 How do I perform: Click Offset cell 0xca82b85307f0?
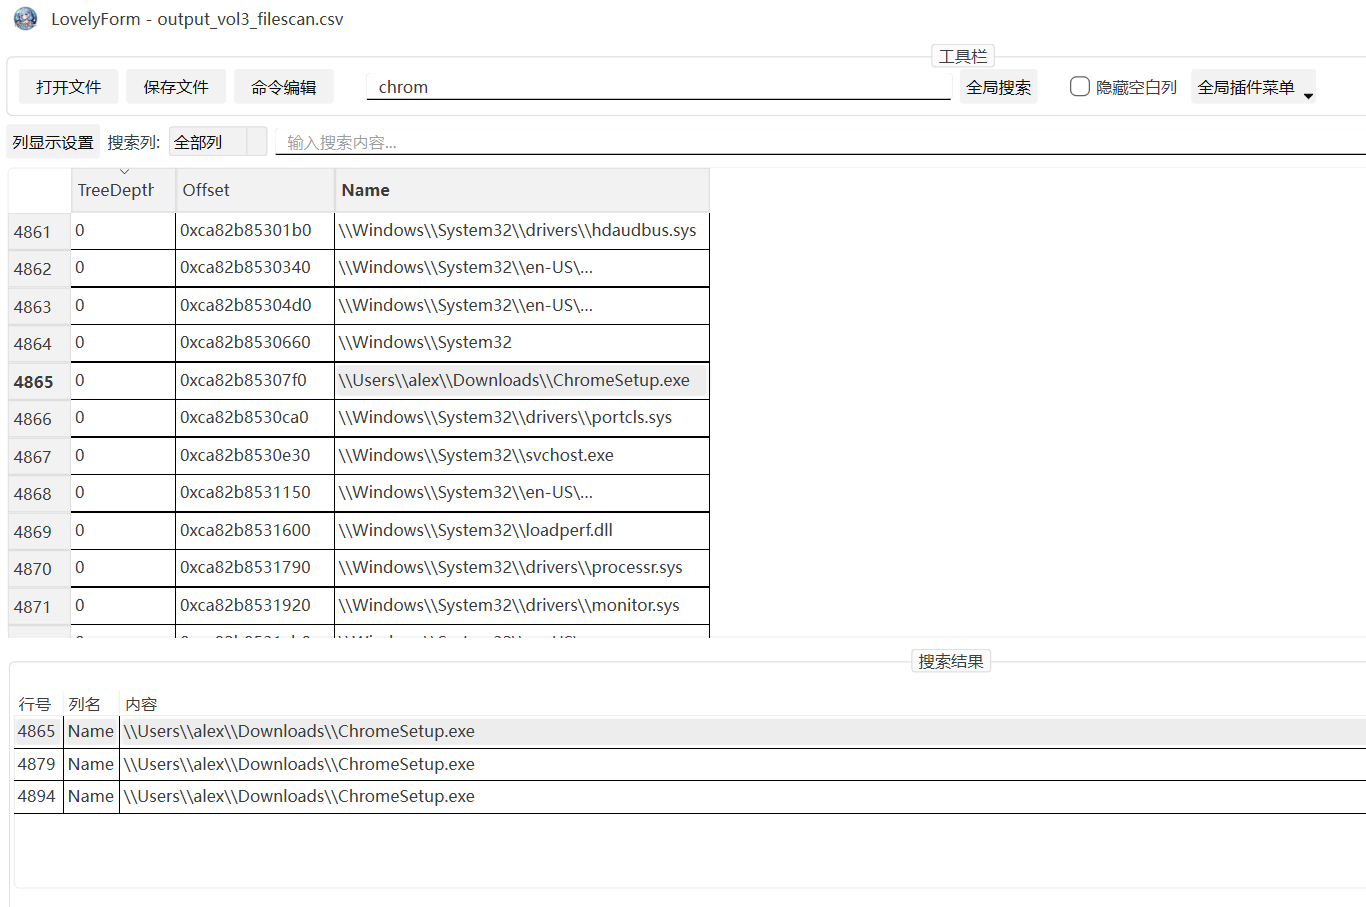[x=255, y=380]
